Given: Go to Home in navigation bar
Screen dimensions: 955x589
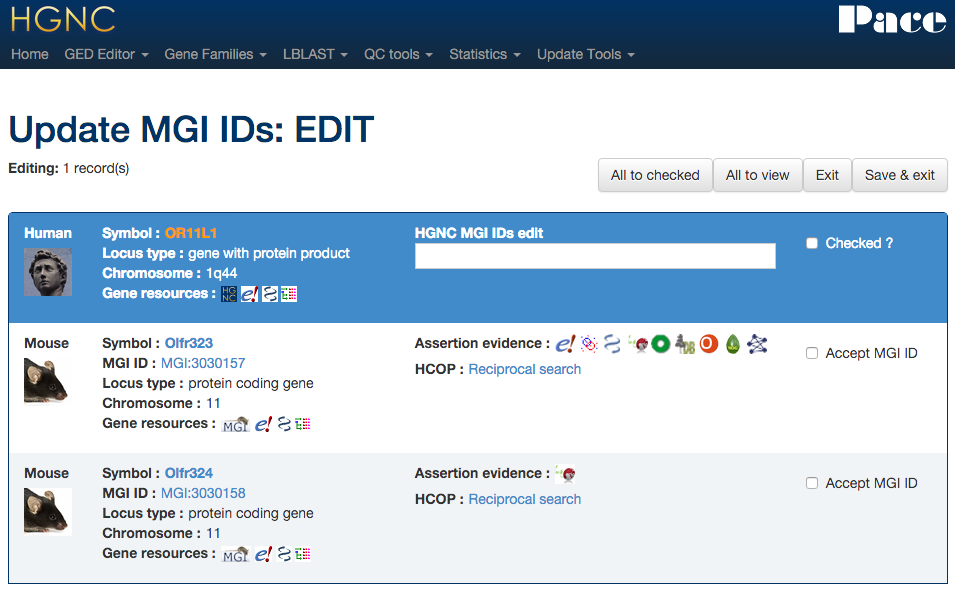Looking at the screenshot, I should click(x=29, y=54).
